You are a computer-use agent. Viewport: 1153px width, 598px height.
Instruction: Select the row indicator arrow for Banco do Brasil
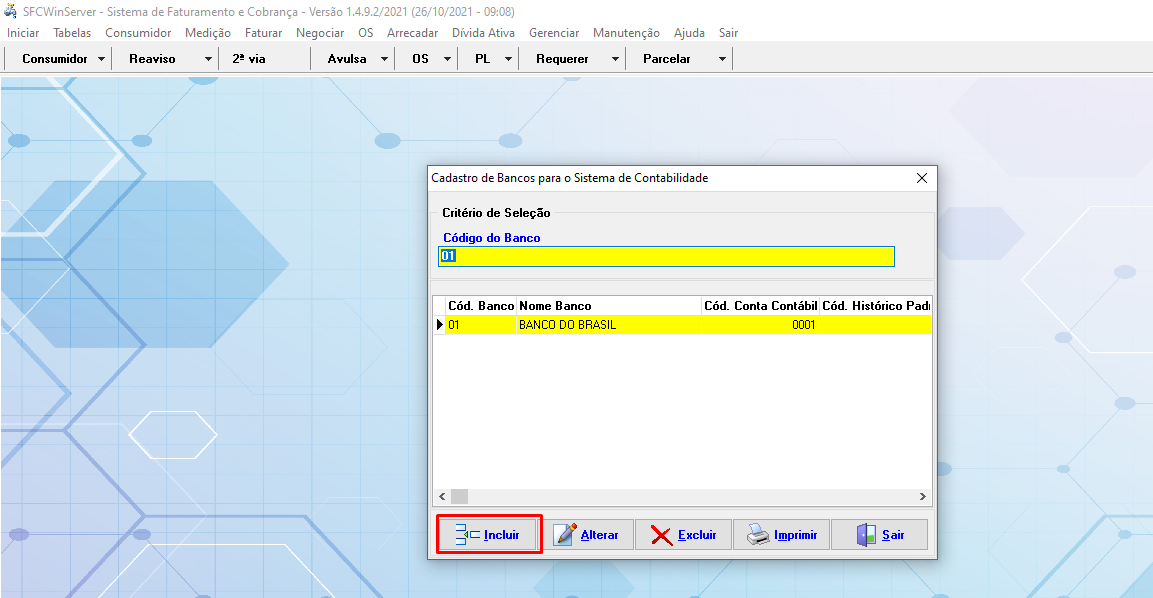[439, 325]
